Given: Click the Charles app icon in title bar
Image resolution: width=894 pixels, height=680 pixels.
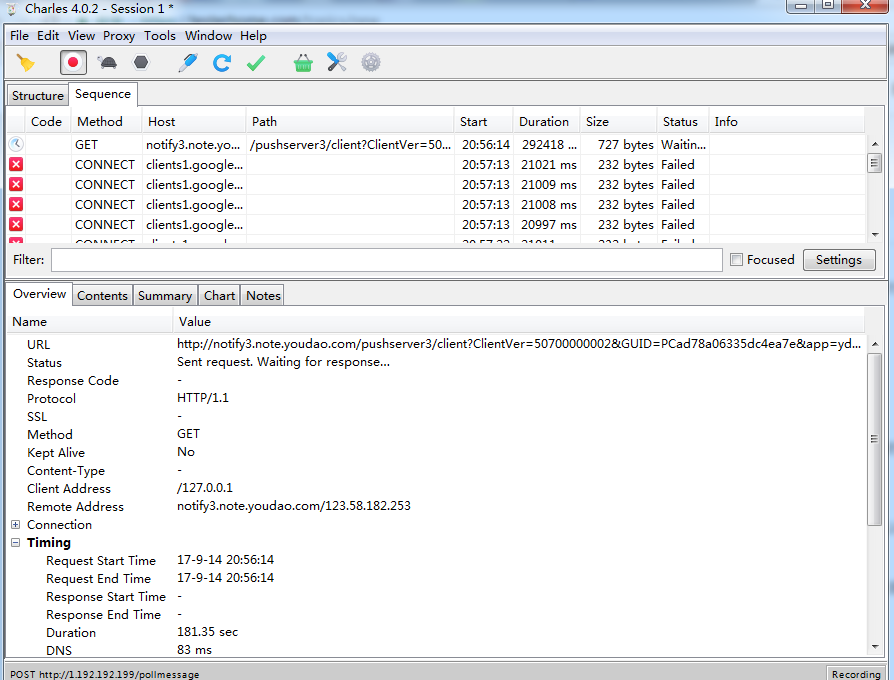Looking at the screenshot, I should (x=11, y=9).
